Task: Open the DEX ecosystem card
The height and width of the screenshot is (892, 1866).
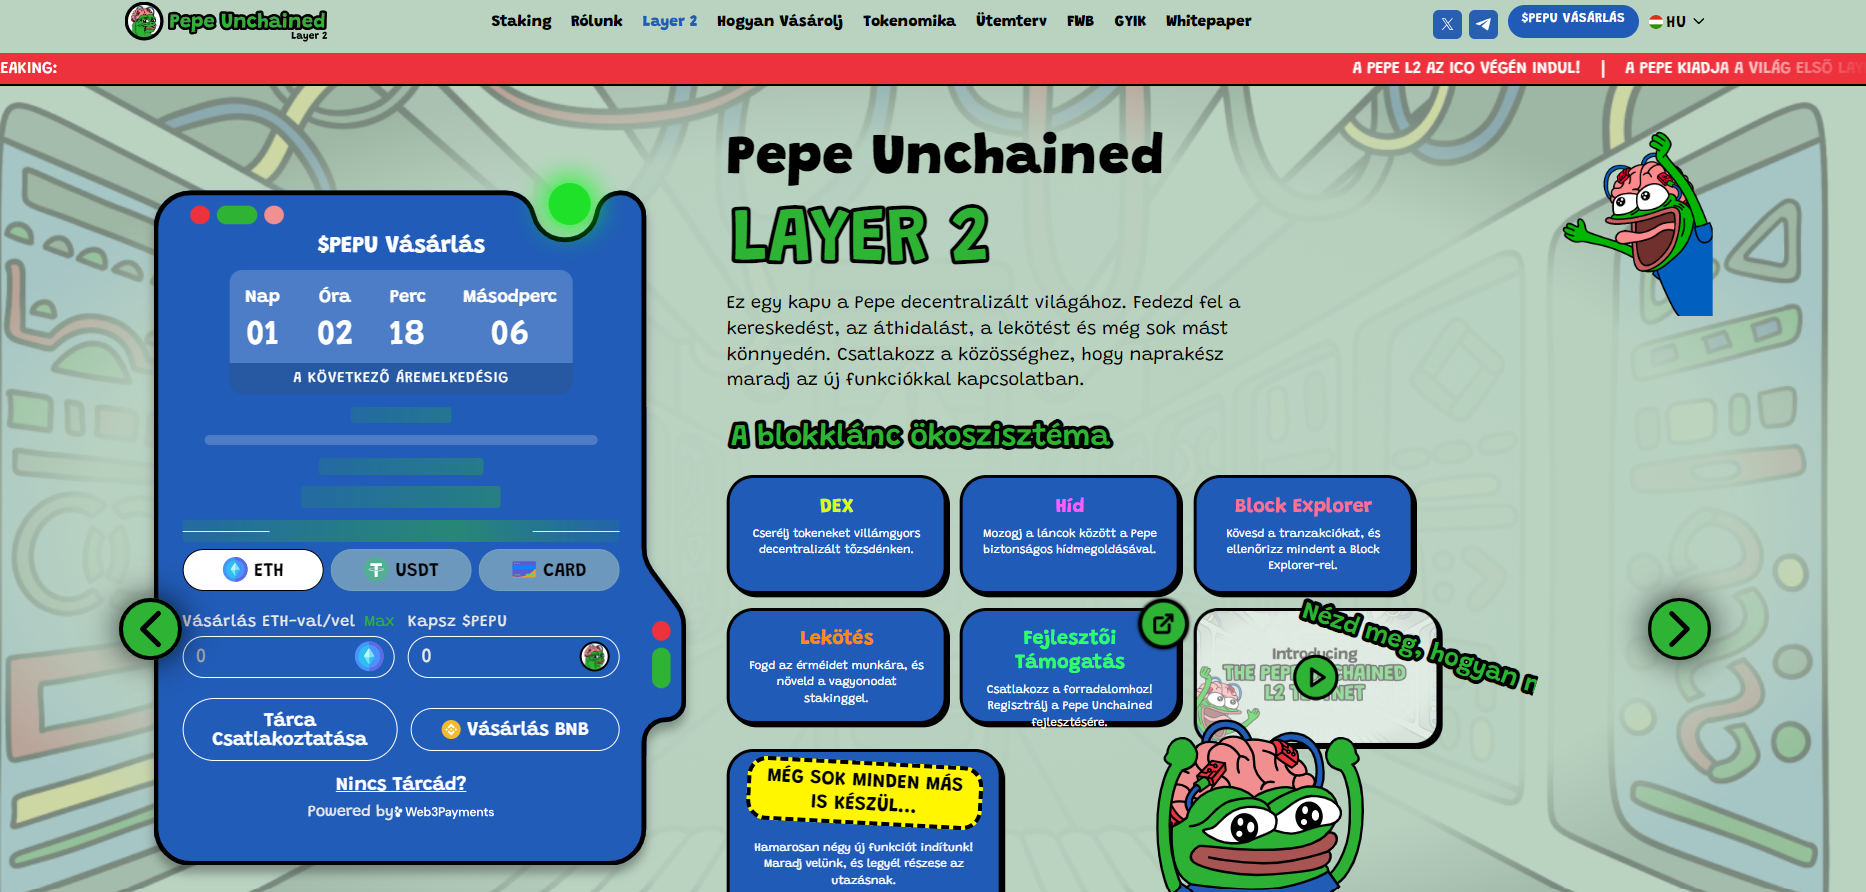Action: (x=837, y=534)
